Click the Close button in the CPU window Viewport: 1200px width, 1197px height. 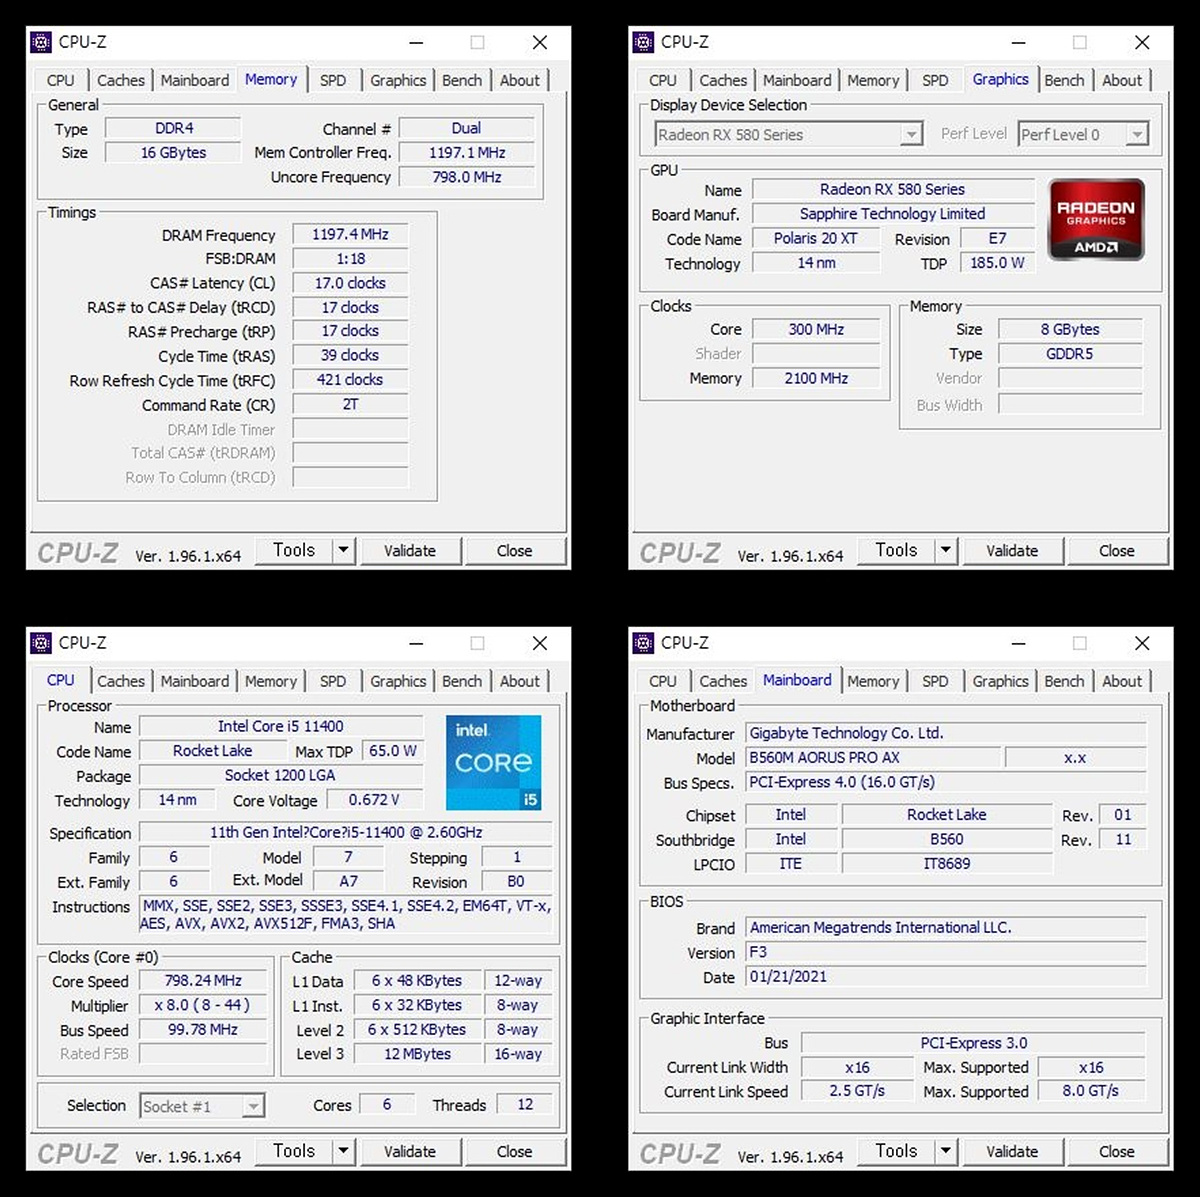tap(514, 1151)
